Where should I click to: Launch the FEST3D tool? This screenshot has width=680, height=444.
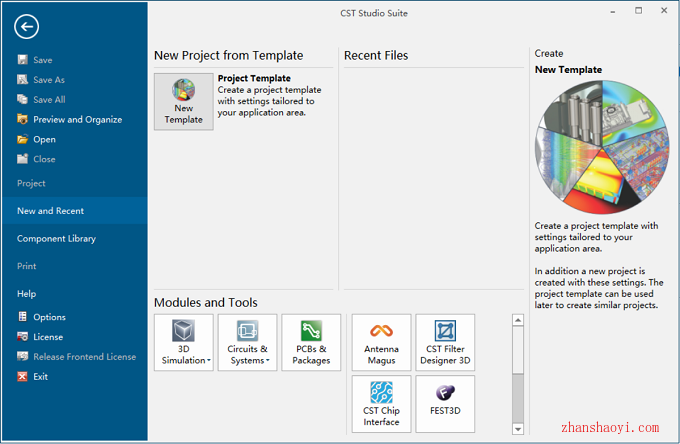coord(445,404)
